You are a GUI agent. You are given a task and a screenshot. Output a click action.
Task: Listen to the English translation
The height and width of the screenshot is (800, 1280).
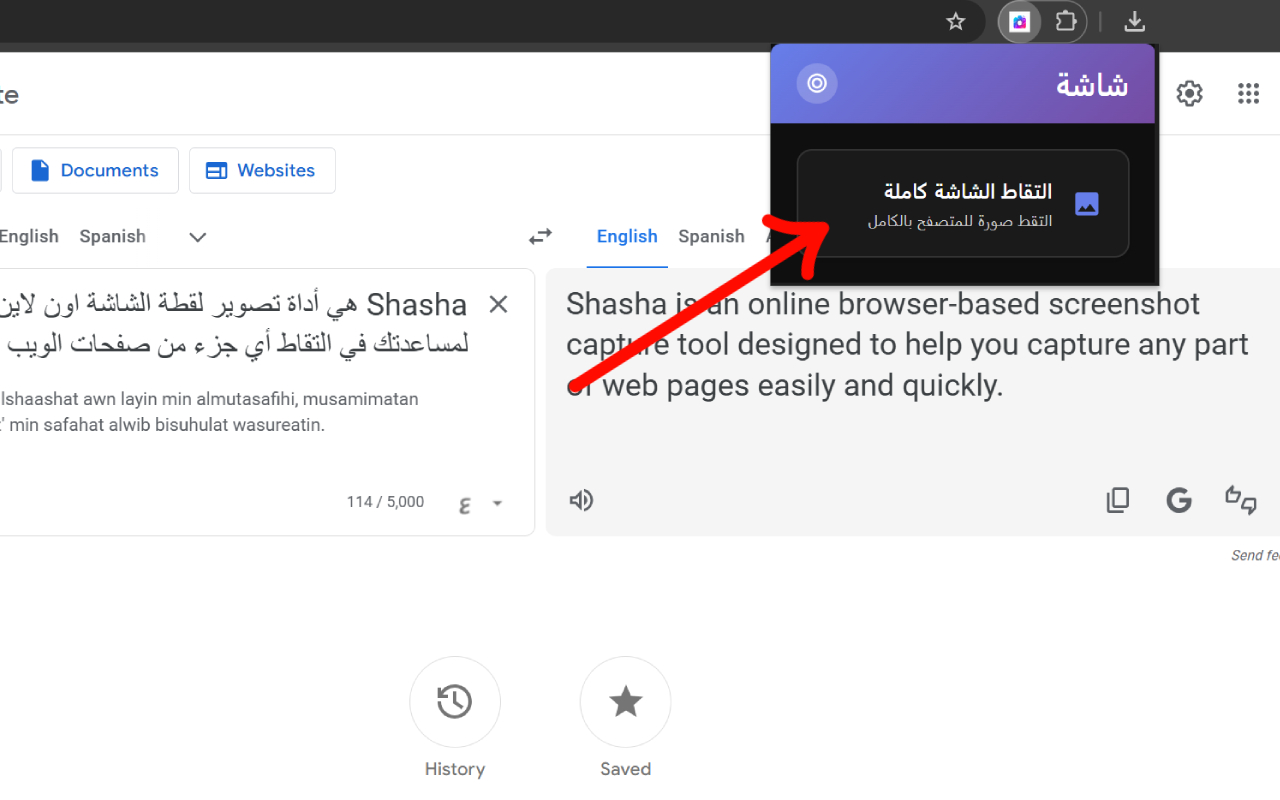(581, 500)
